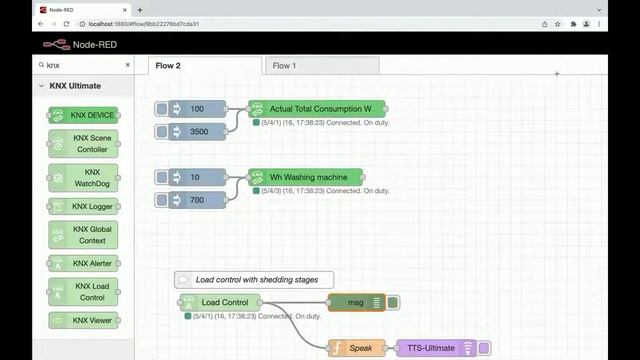The width and height of the screenshot is (640, 360).
Task: Click the TTS-Ultimate node's right-side button
Action: (x=484, y=348)
